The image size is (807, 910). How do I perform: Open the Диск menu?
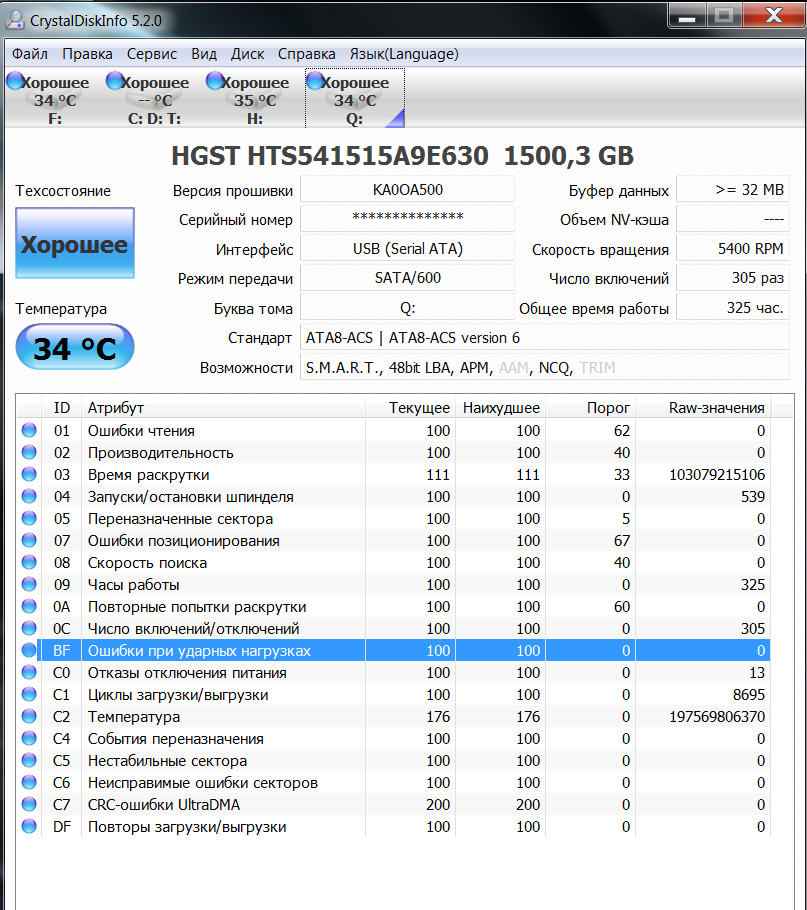[x=247, y=54]
